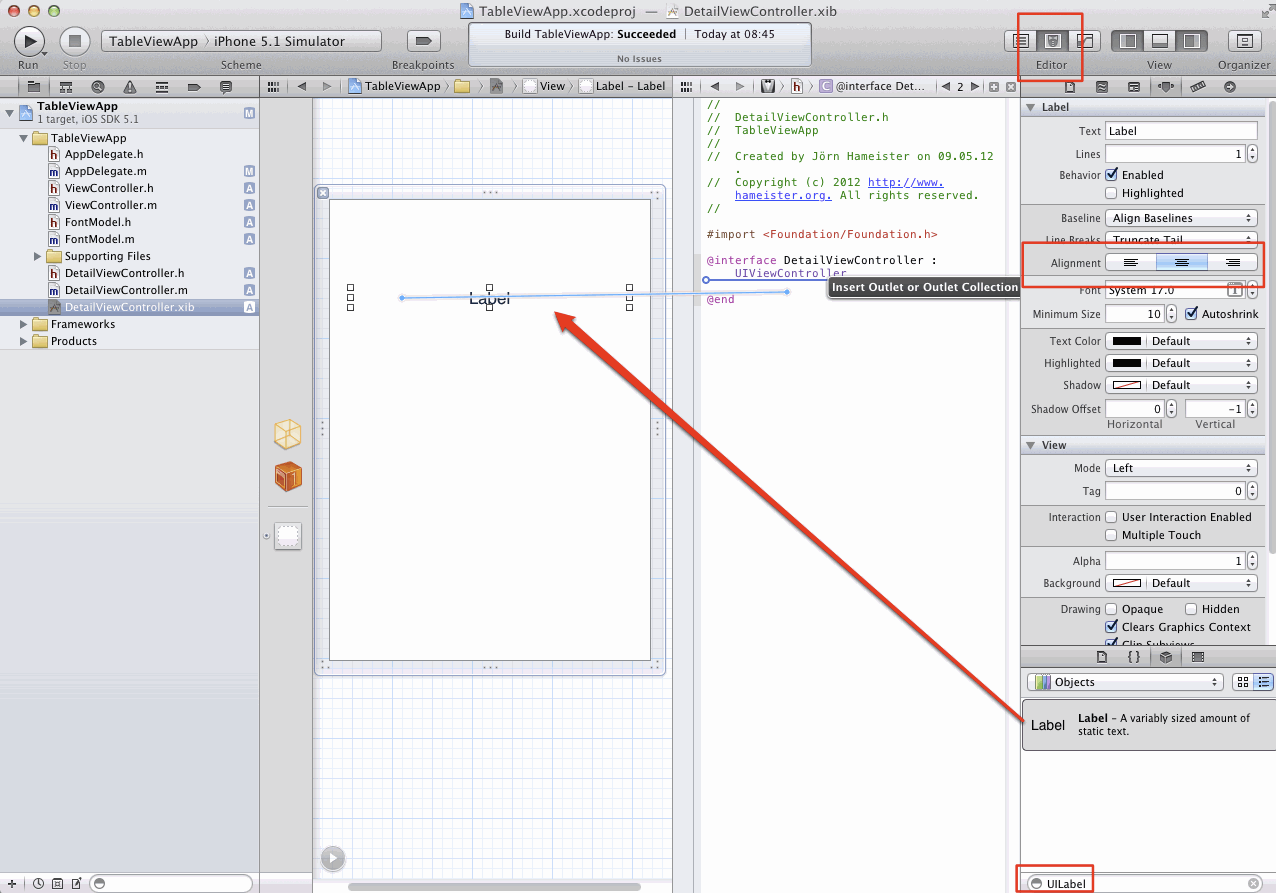Open the hameister.org link in the code

[783, 195]
